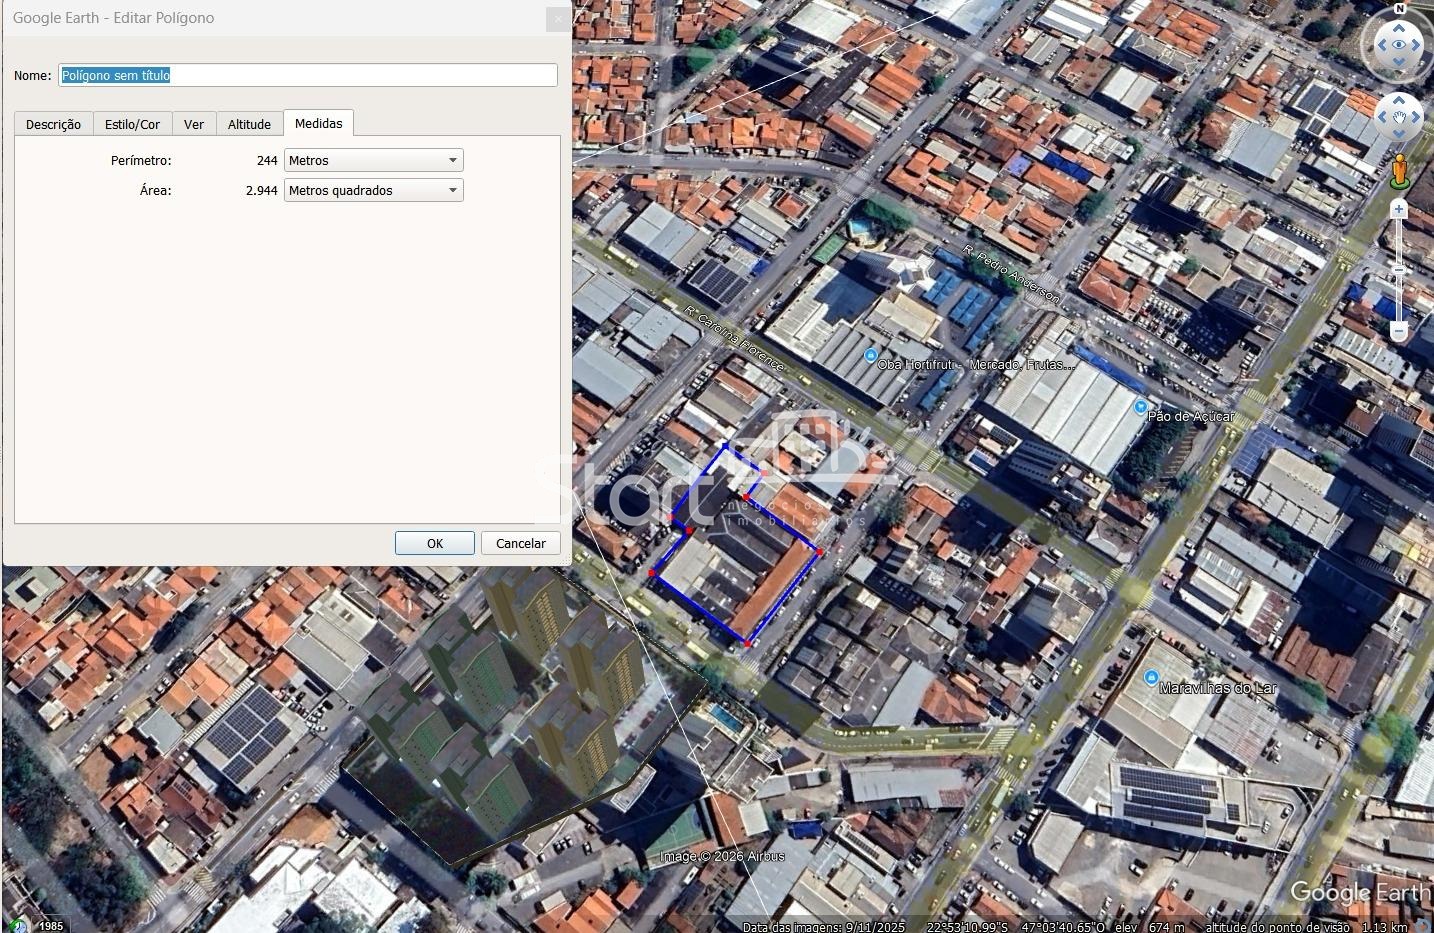Go to the Ver tab
The width and height of the screenshot is (1434, 933).
point(194,124)
